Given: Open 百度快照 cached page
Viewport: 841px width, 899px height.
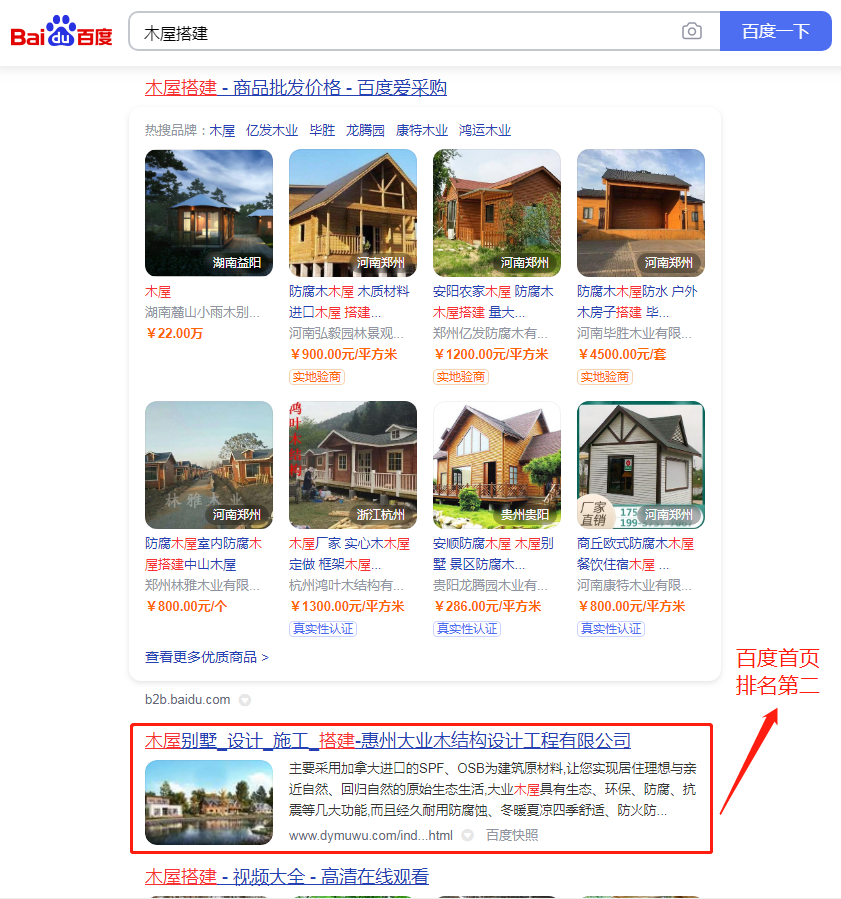Looking at the screenshot, I should 512,835.
